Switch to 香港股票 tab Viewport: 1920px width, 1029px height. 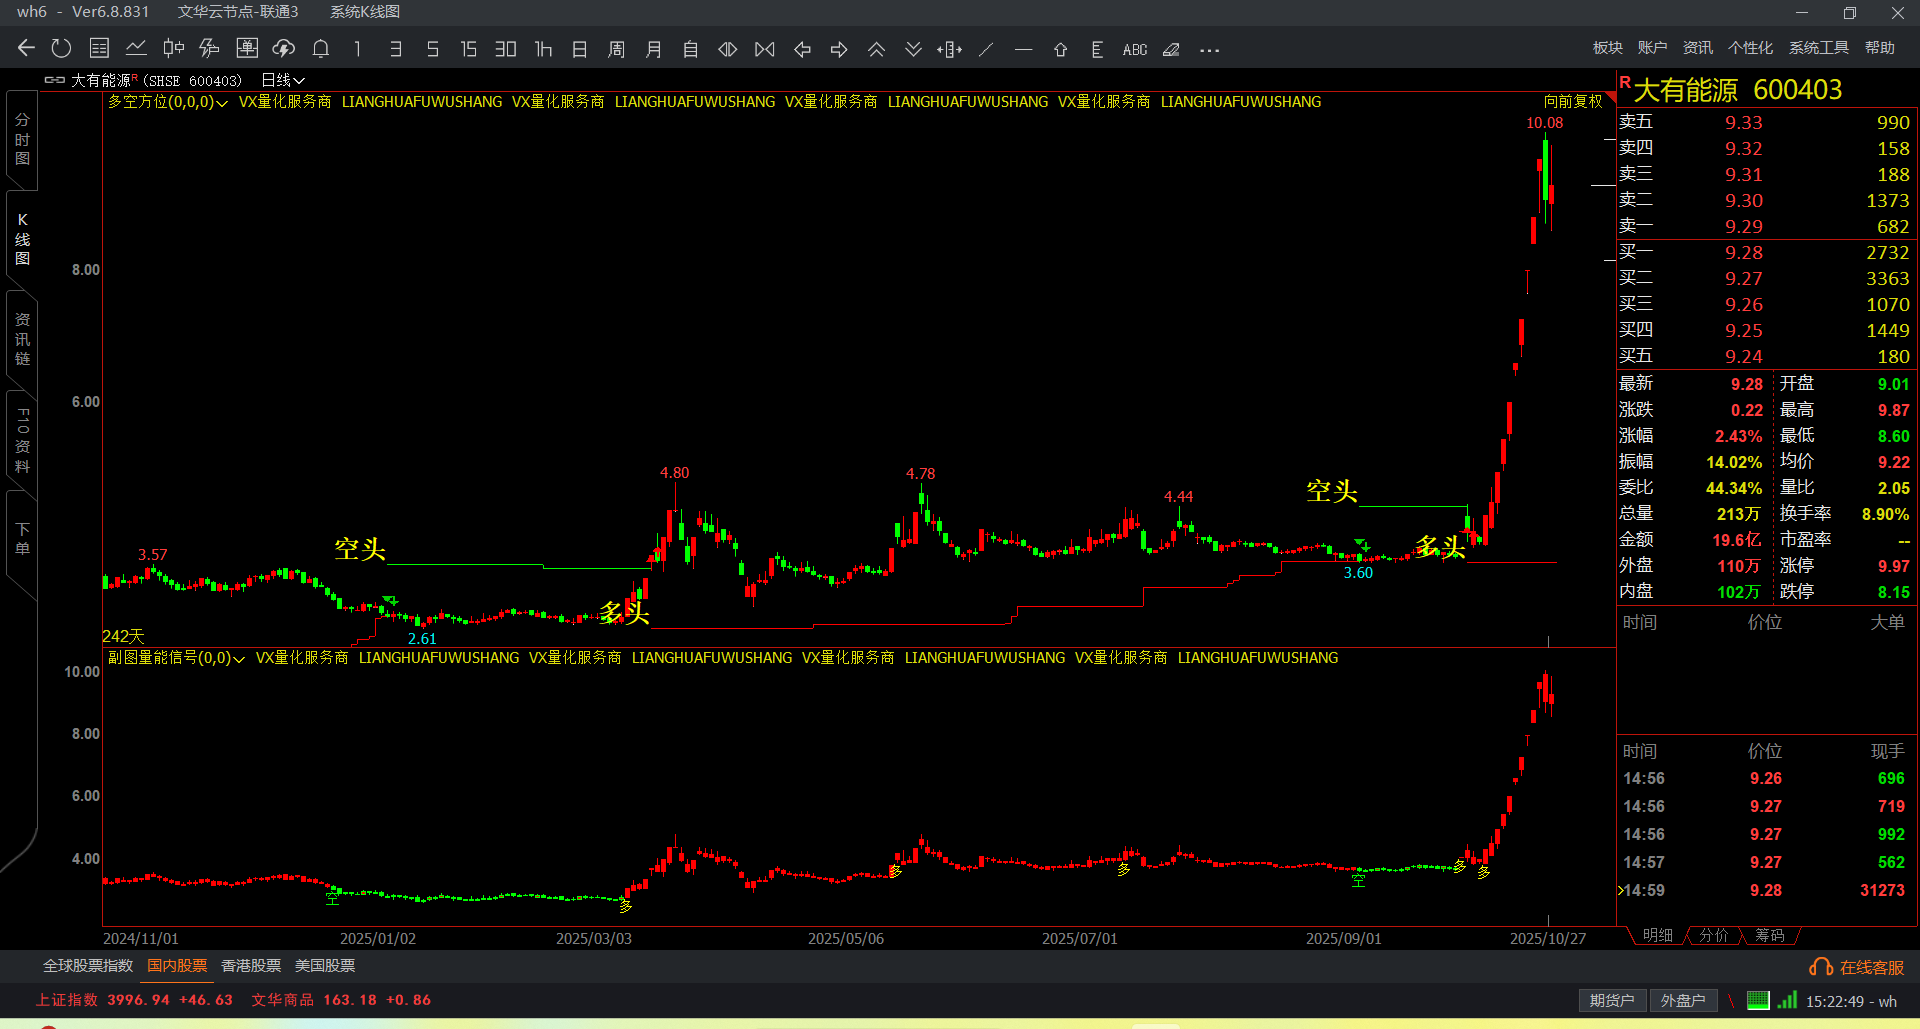tap(251, 966)
